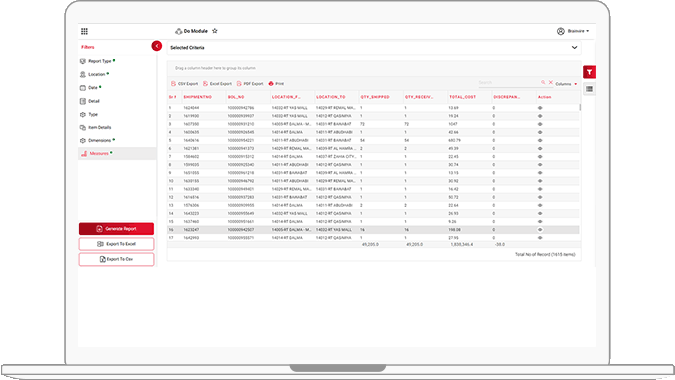Sort by BOL_NO column header
Viewport: 675px width, 380px height.
pyautogui.click(x=236, y=97)
